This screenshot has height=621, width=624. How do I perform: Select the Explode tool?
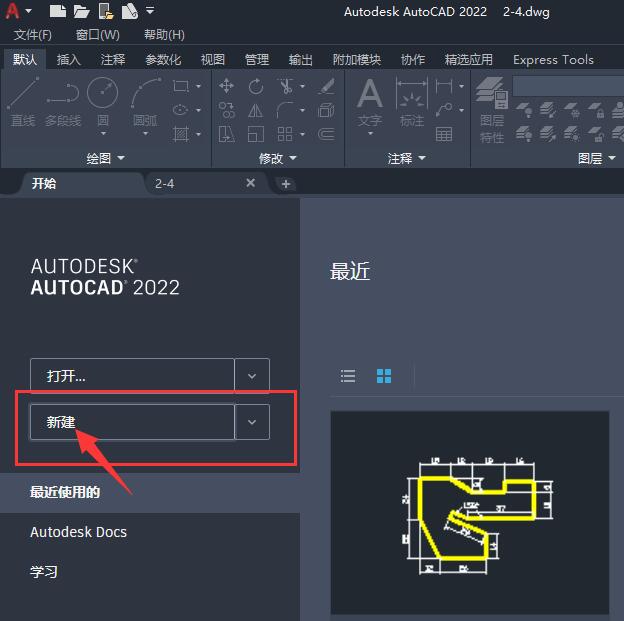click(326, 110)
